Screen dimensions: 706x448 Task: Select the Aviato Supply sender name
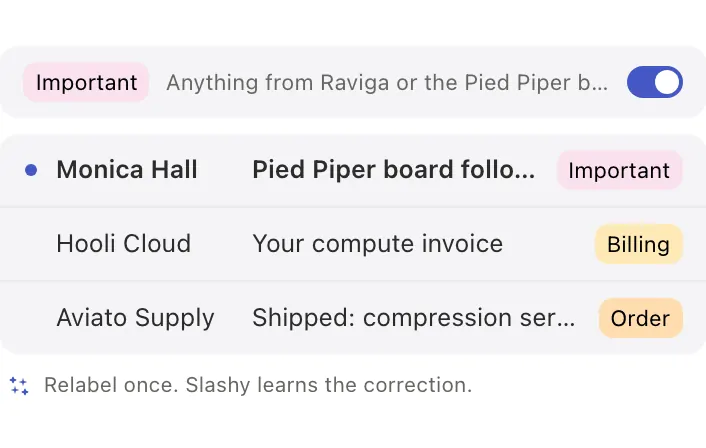136,318
